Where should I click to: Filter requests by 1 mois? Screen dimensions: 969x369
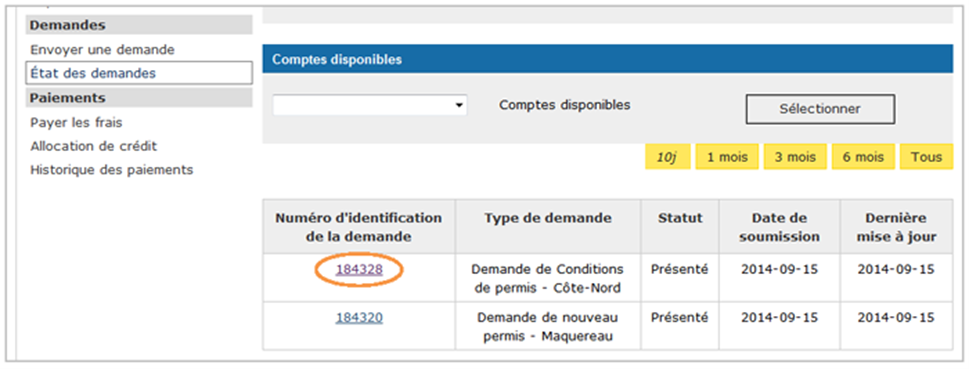click(727, 157)
